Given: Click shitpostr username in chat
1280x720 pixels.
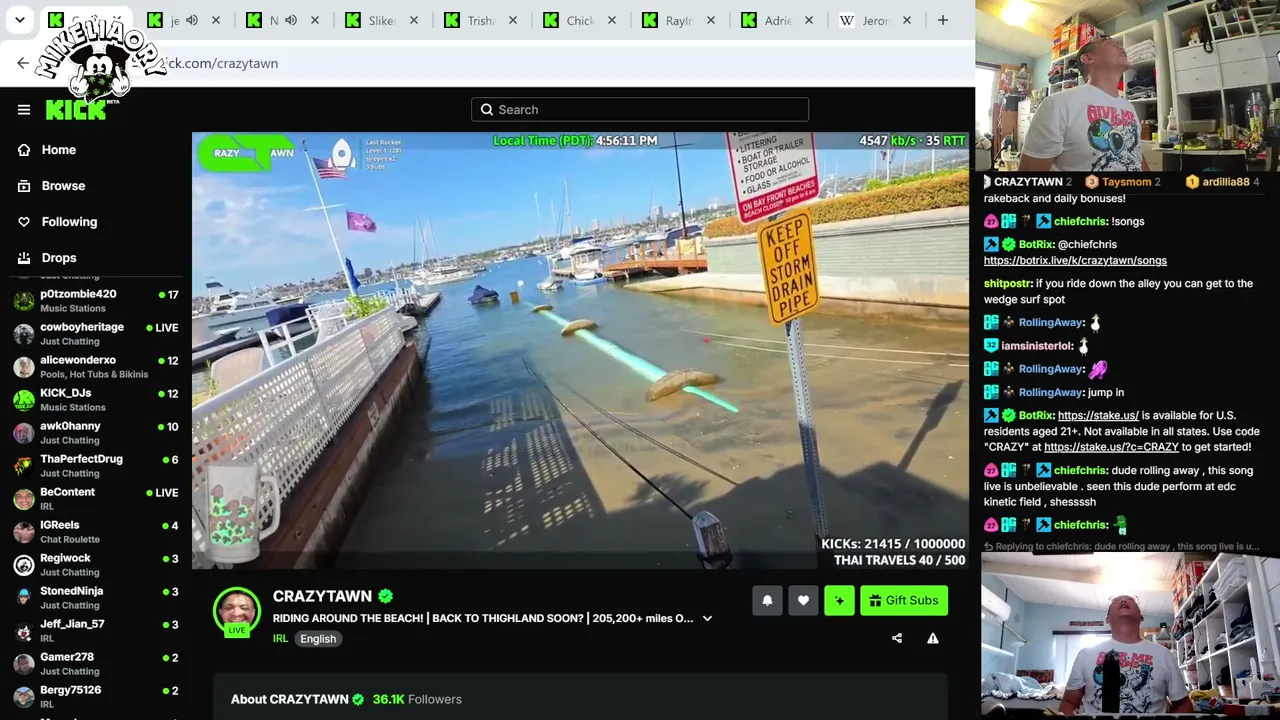Looking at the screenshot, I should point(1008,283).
